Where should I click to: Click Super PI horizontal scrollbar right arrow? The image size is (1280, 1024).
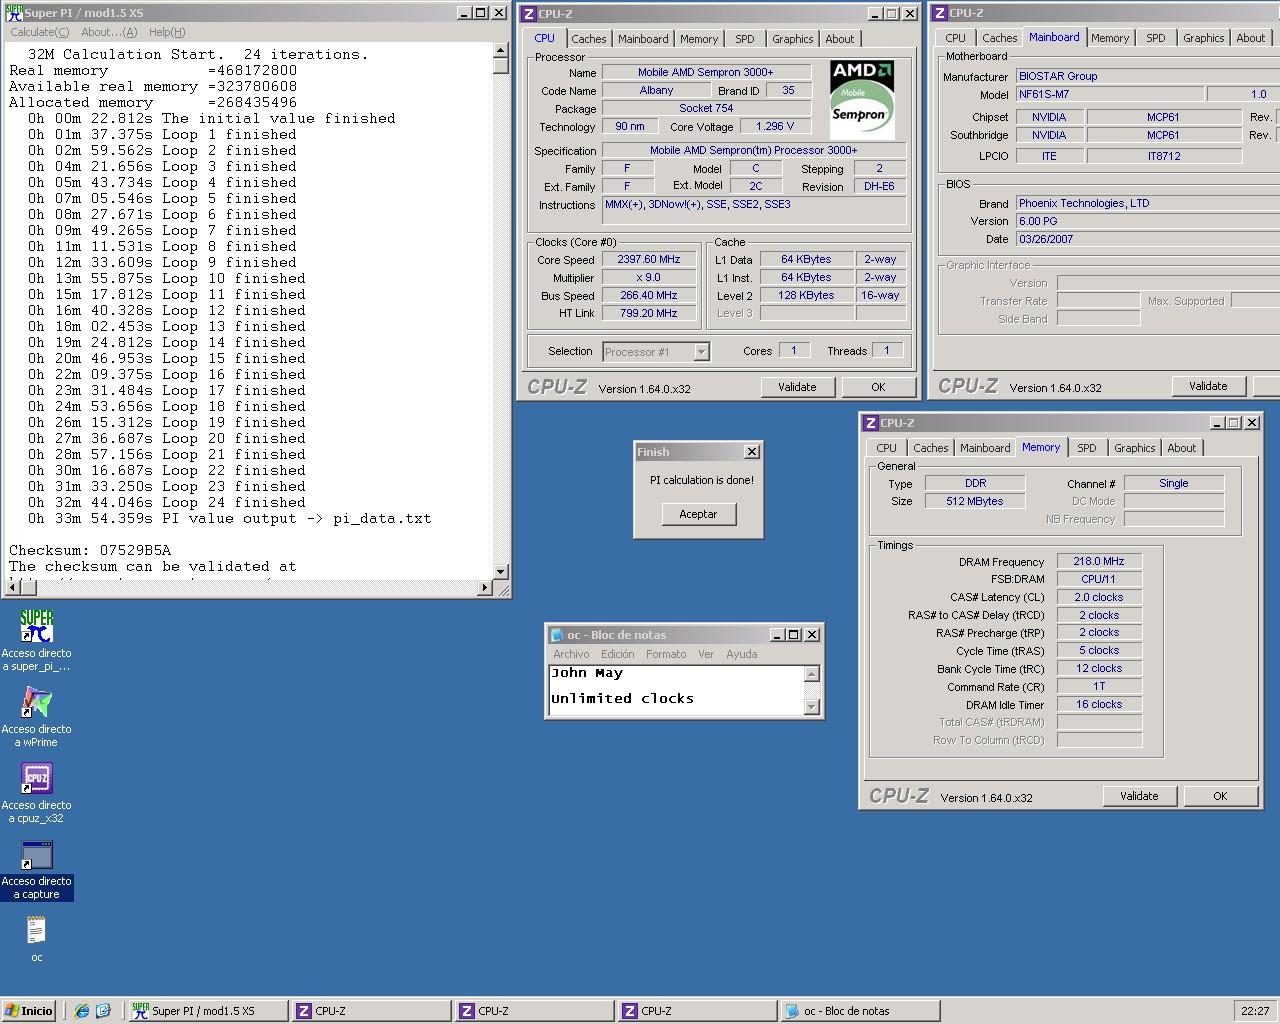click(486, 588)
